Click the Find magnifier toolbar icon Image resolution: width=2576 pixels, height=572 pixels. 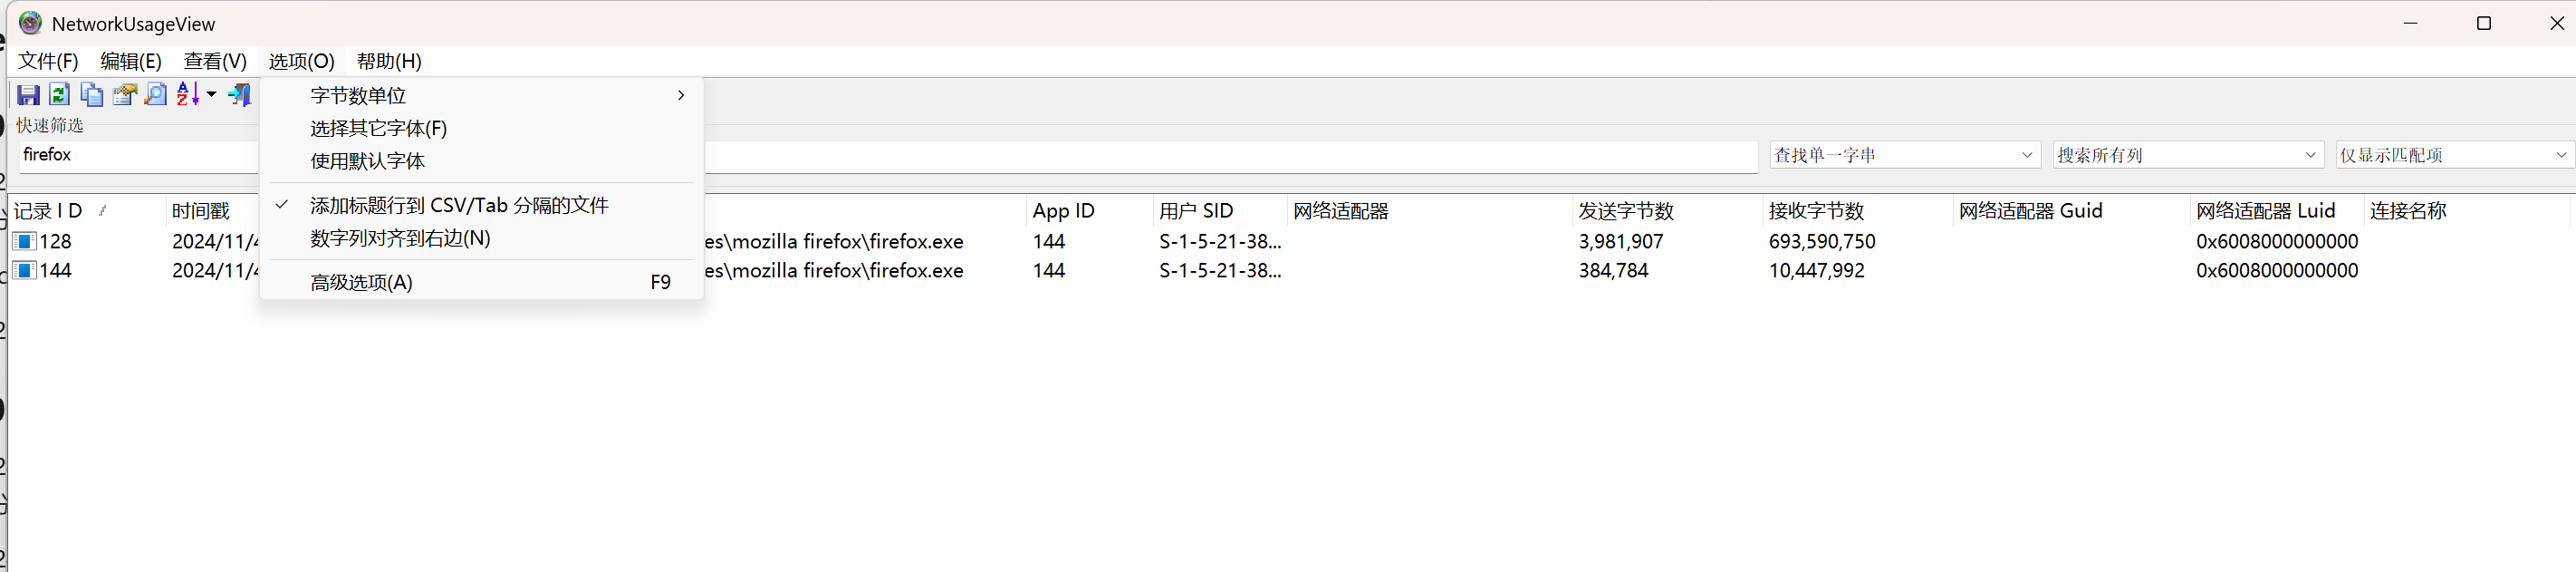coord(156,95)
